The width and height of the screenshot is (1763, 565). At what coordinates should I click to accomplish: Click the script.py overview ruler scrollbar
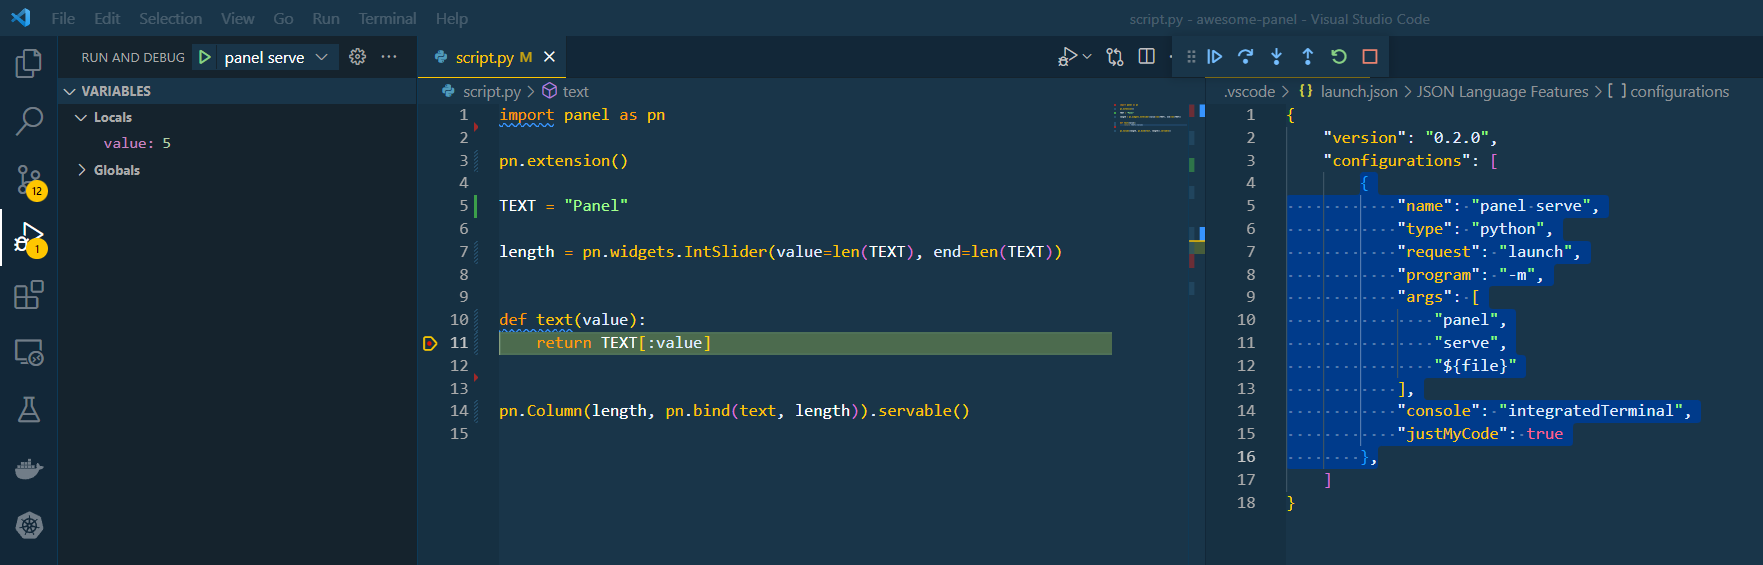1197,332
